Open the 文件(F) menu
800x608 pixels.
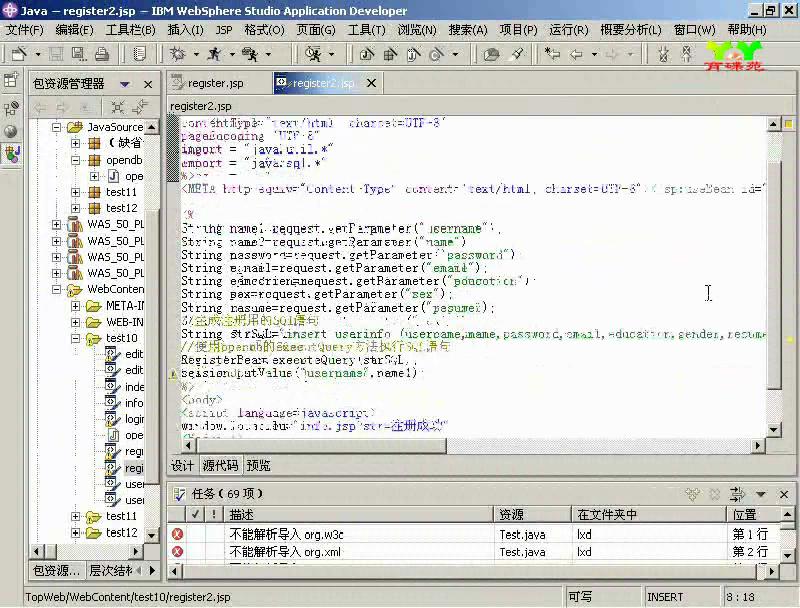point(24,30)
